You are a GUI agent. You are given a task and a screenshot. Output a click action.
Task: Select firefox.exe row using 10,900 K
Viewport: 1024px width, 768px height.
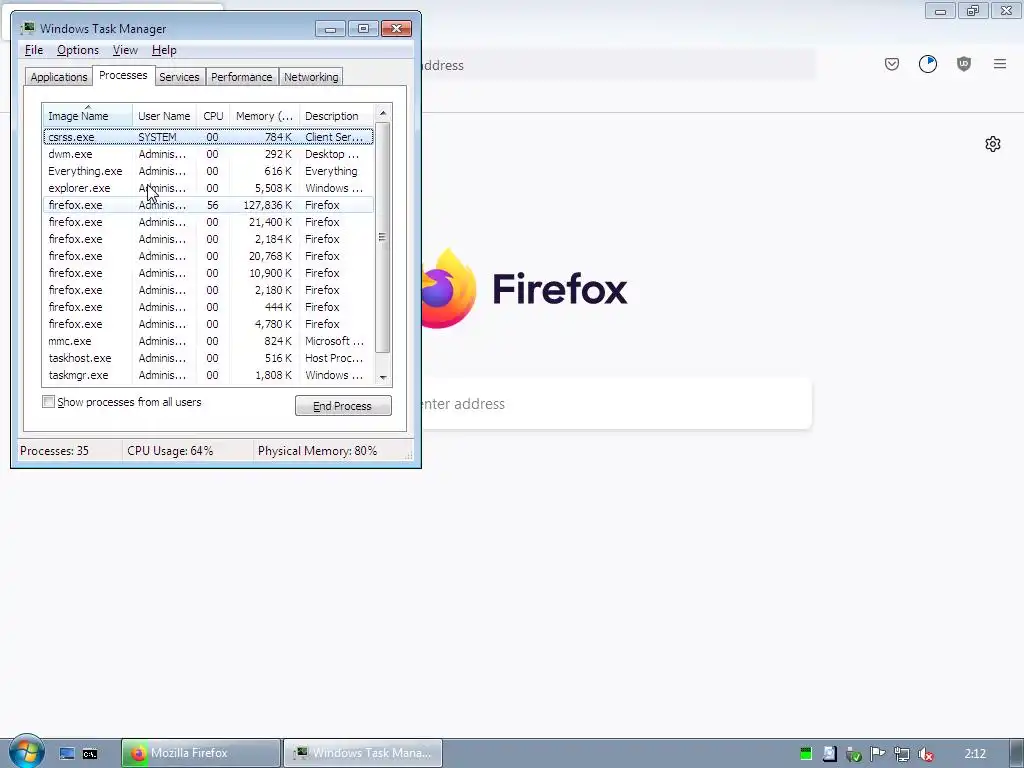tap(208, 273)
